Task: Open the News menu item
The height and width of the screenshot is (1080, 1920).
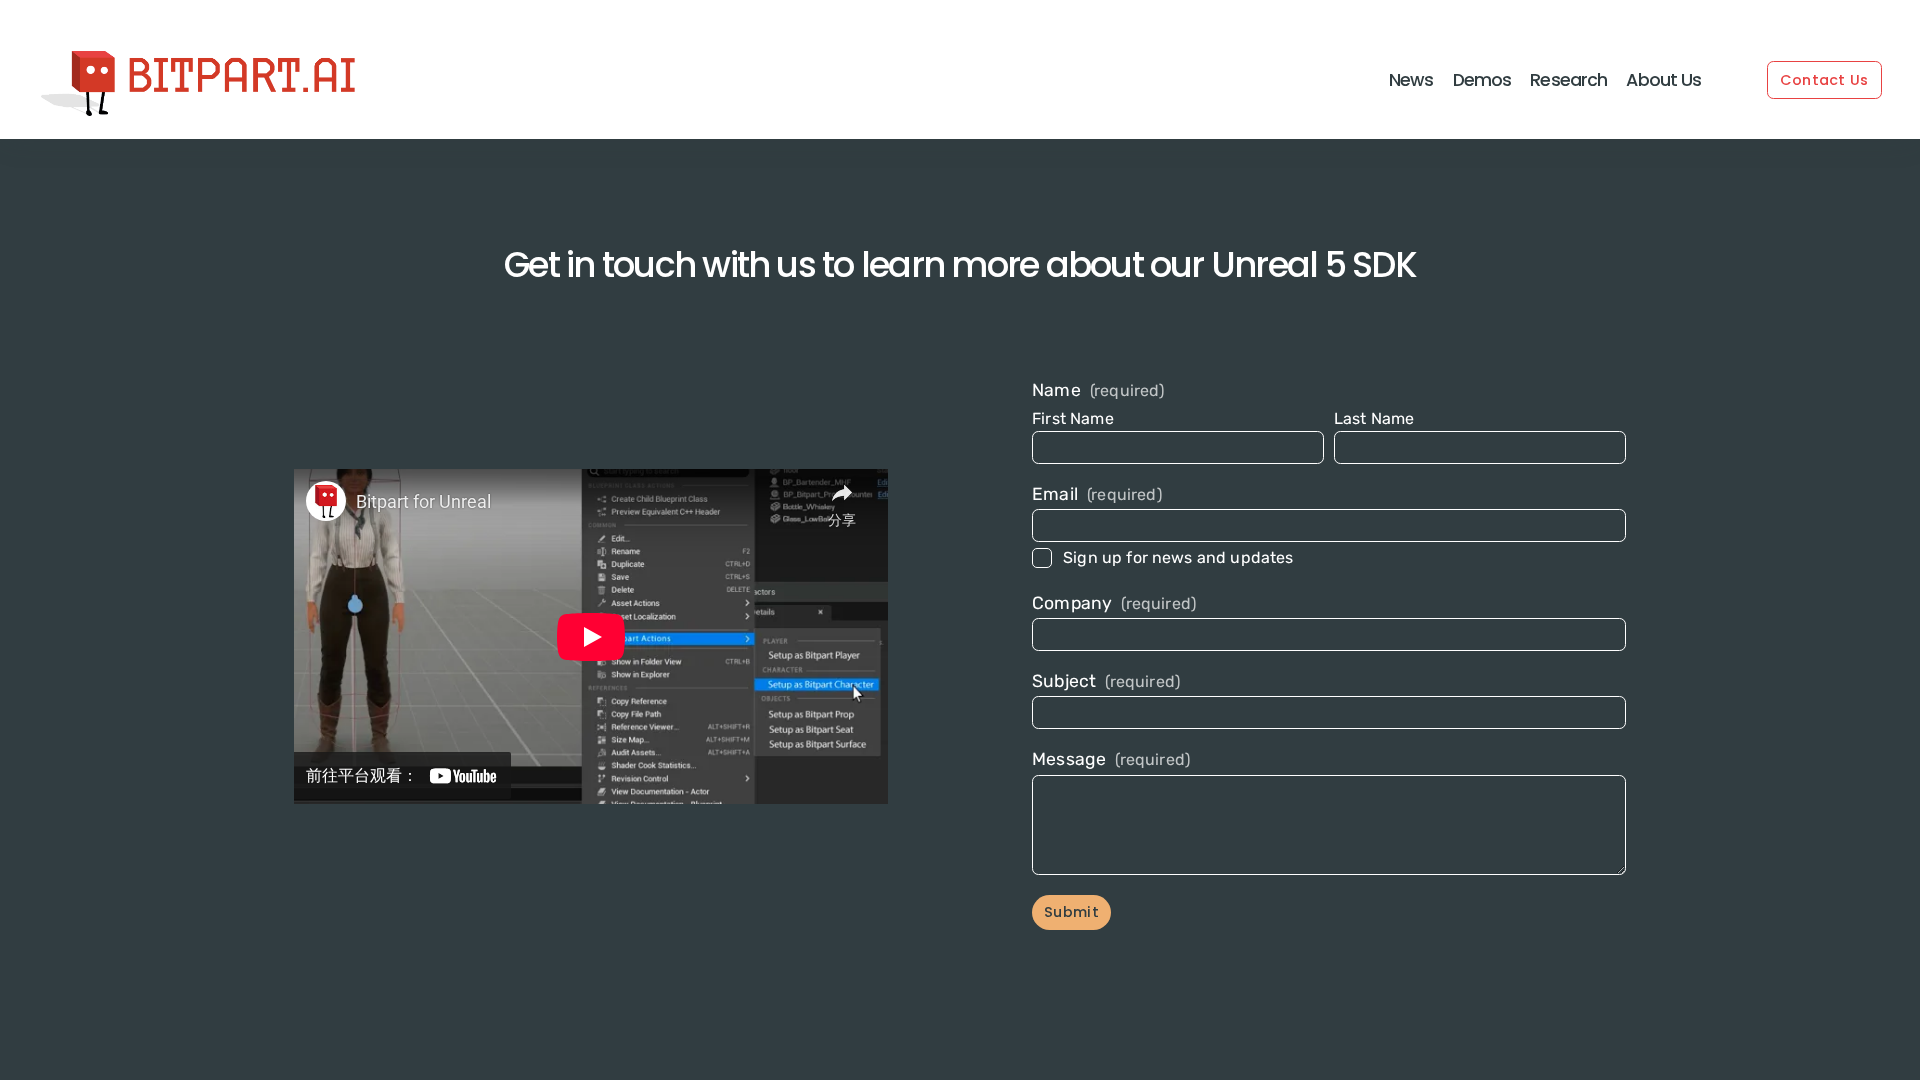Action: tap(1410, 80)
